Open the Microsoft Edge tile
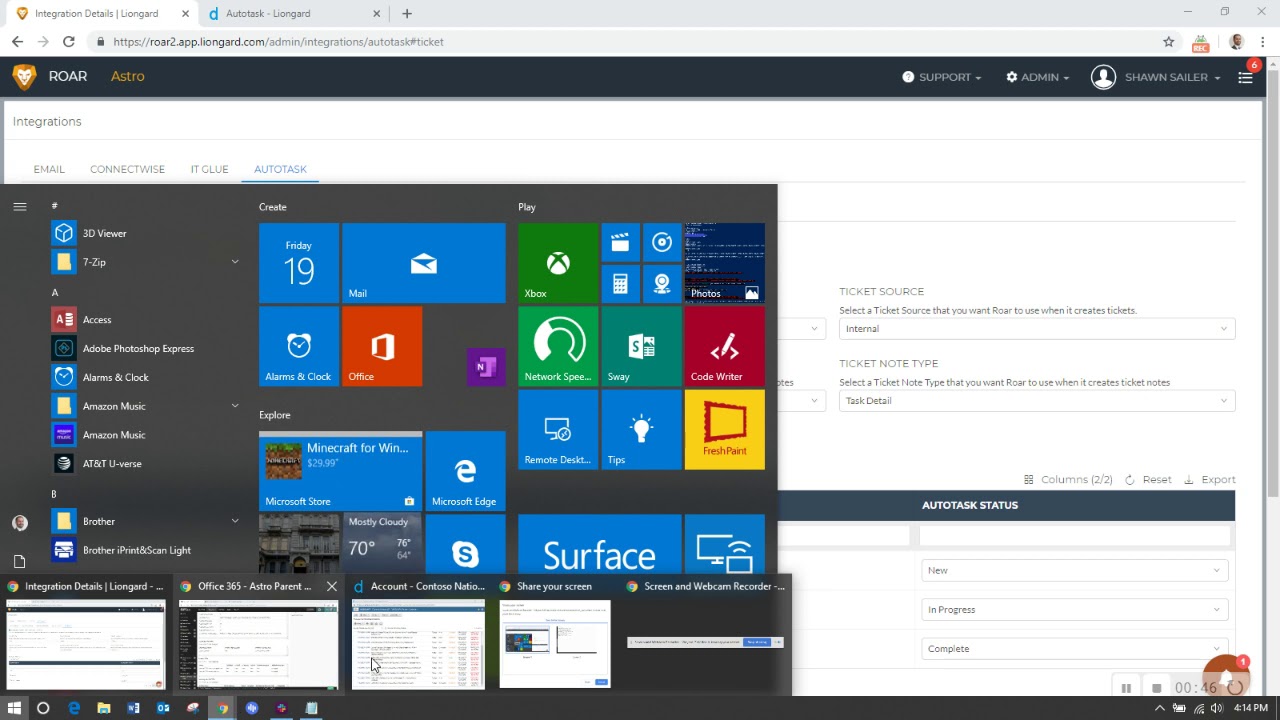 pyautogui.click(x=466, y=471)
